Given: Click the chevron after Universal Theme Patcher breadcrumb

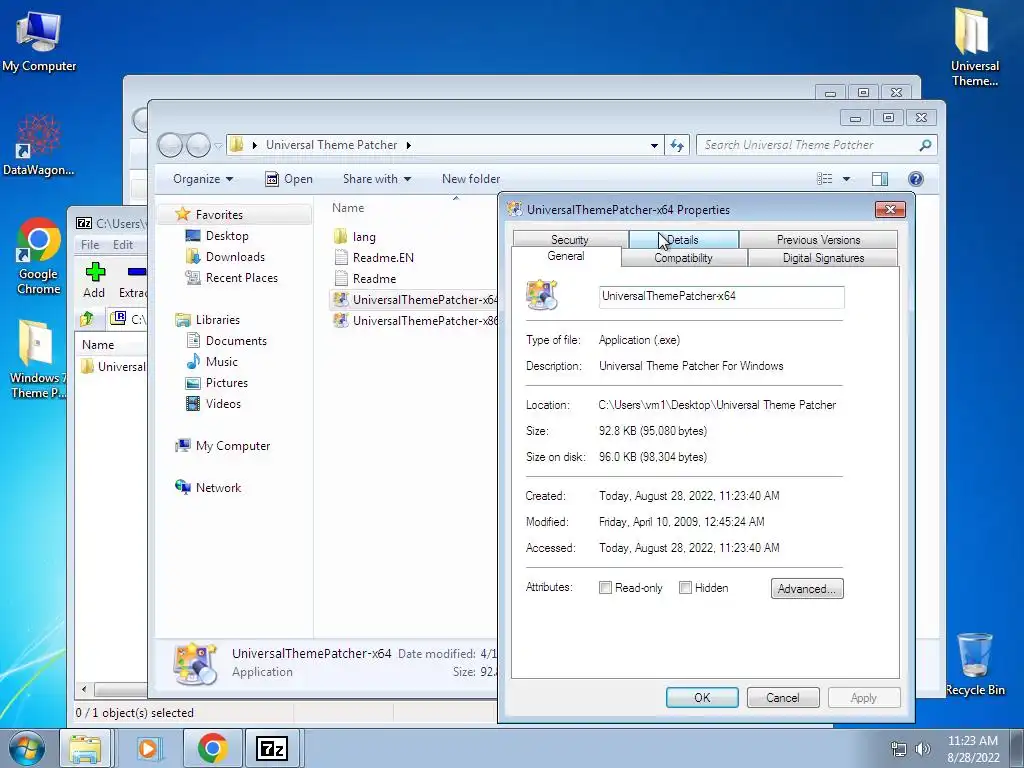Looking at the screenshot, I should point(408,145).
